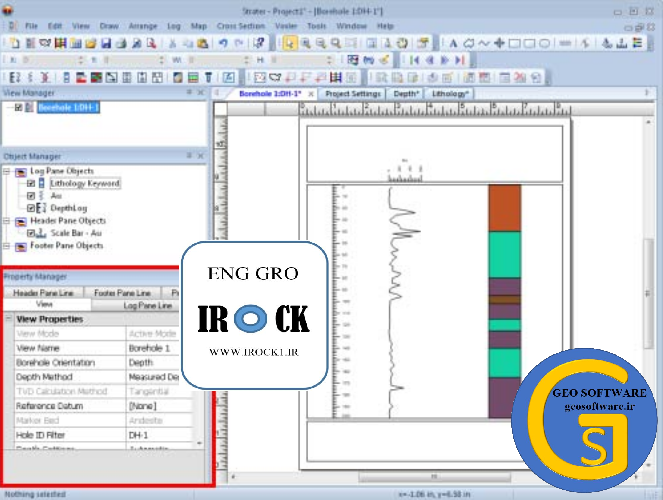663x500 pixels.
Task: Collapse the Log Pane Objects tree node
Action: tap(7, 171)
